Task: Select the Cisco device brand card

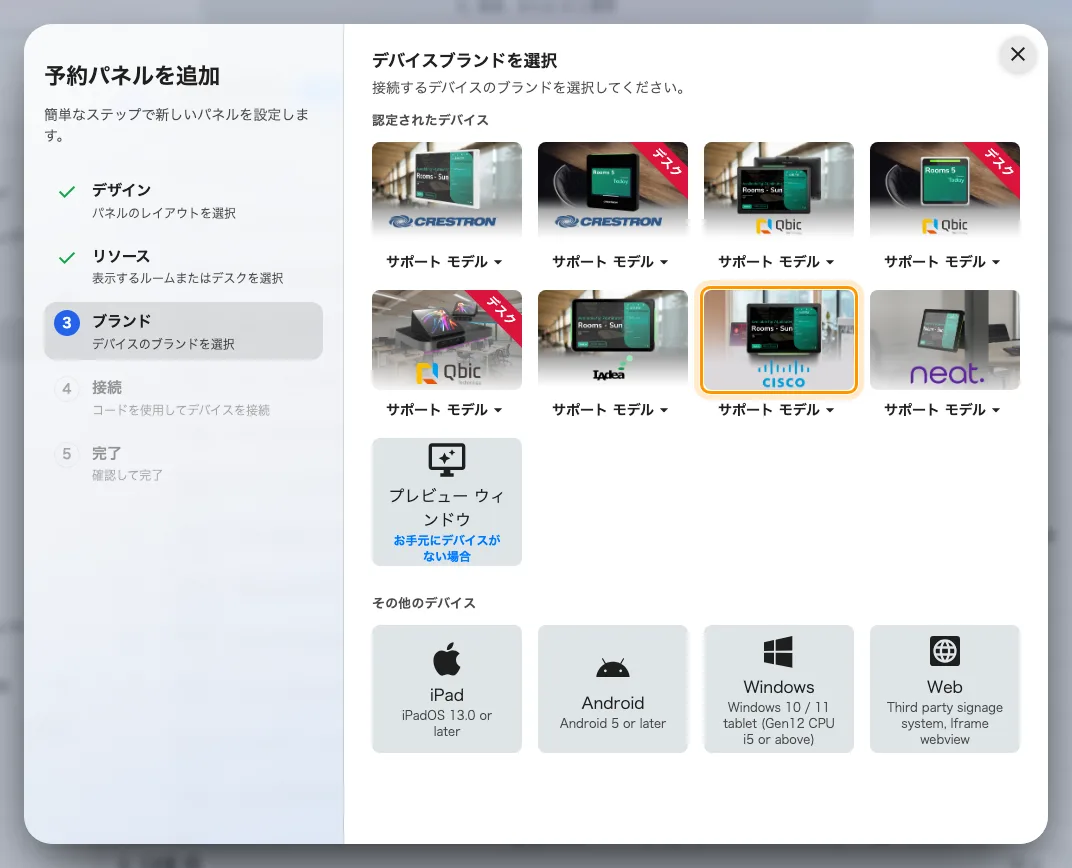Action: click(779, 340)
